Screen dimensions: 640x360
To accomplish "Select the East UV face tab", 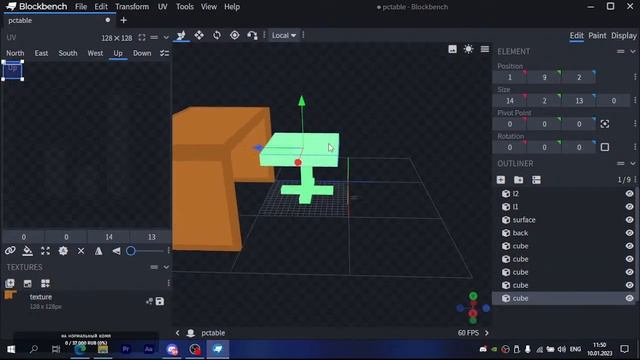I will [x=41, y=53].
